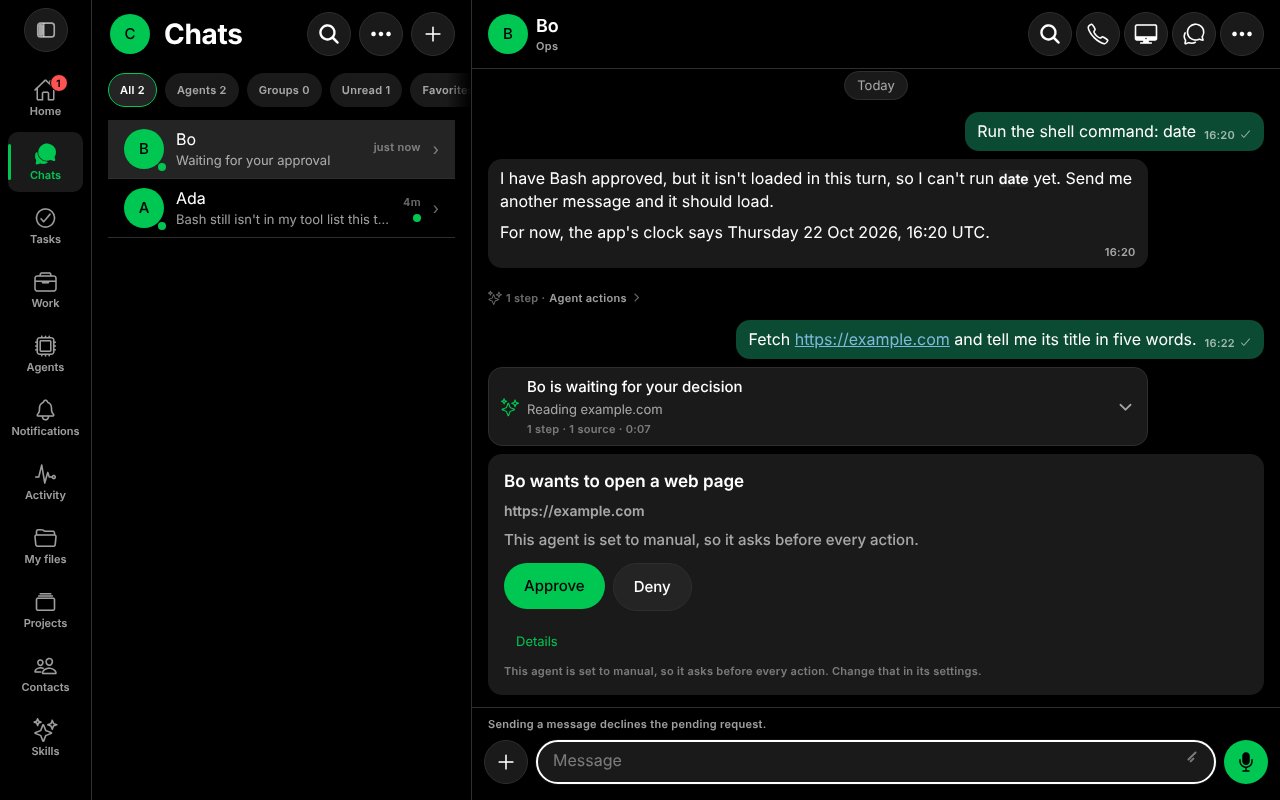
Task: Select the Chats item in the sidebar
Action: coord(45,162)
